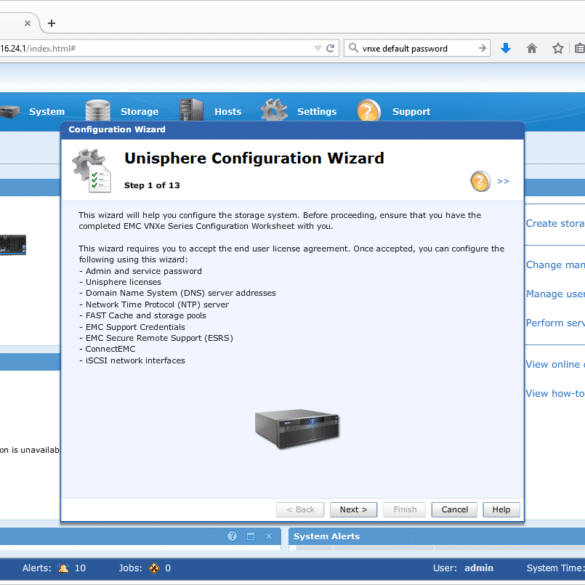585x585 pixels.
Task: Open the Create storage link
Action: click(x=555, y=223)
